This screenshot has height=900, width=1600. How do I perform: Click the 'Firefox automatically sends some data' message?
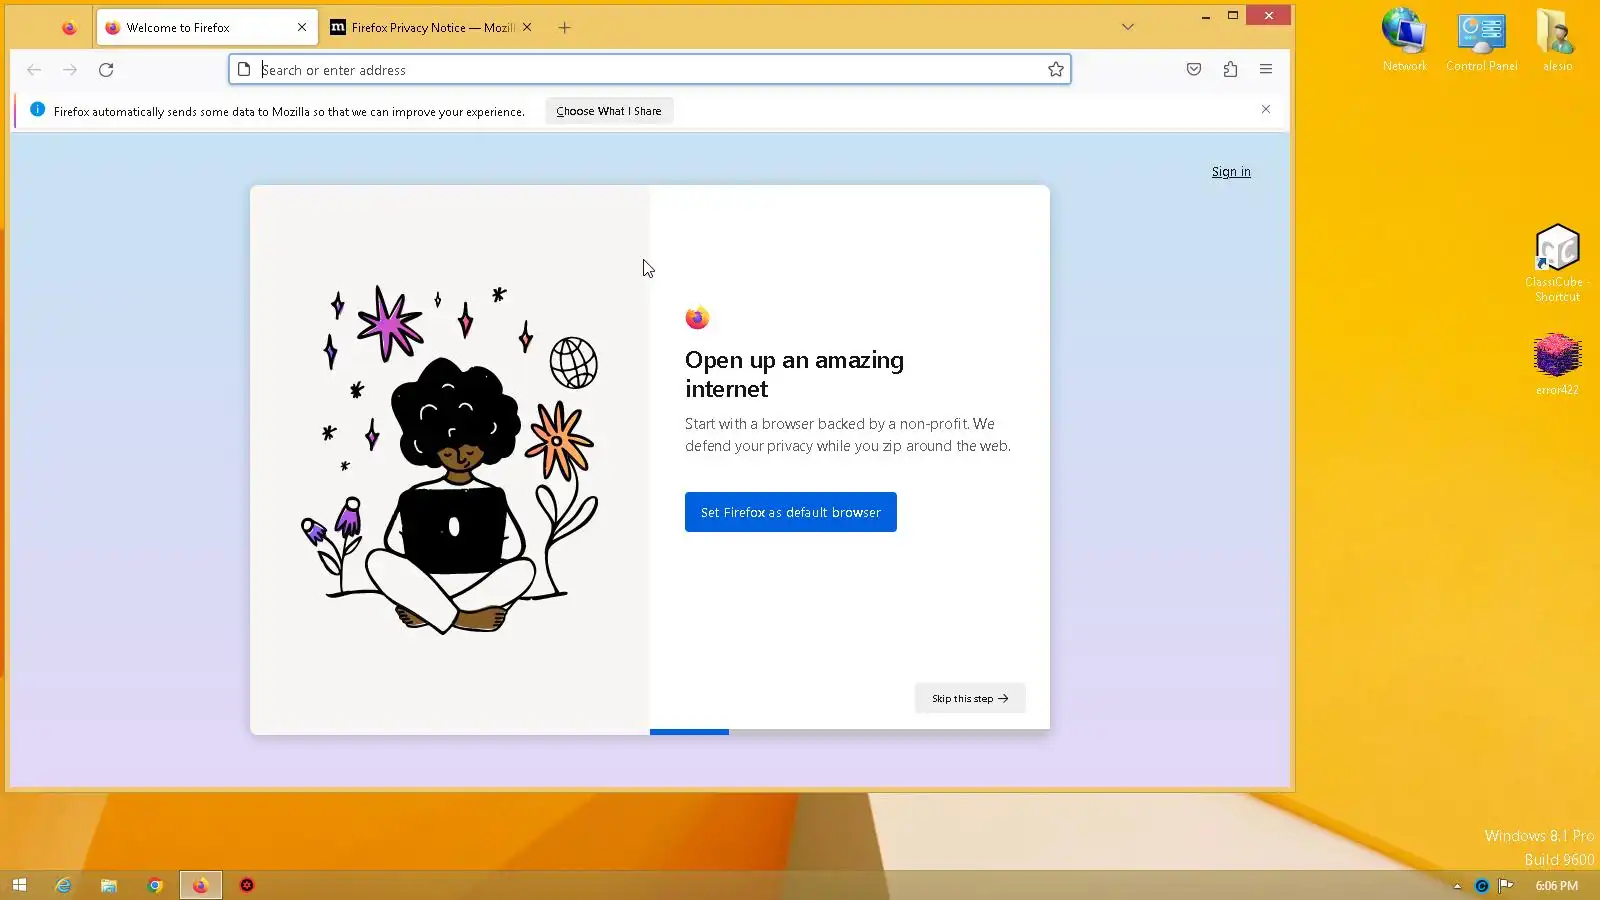tap(289, 112)
